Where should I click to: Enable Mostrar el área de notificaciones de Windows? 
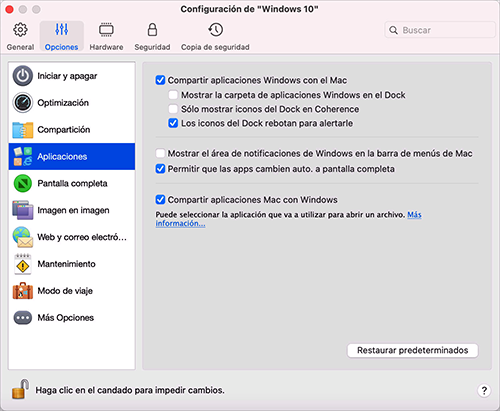point(160,153)
